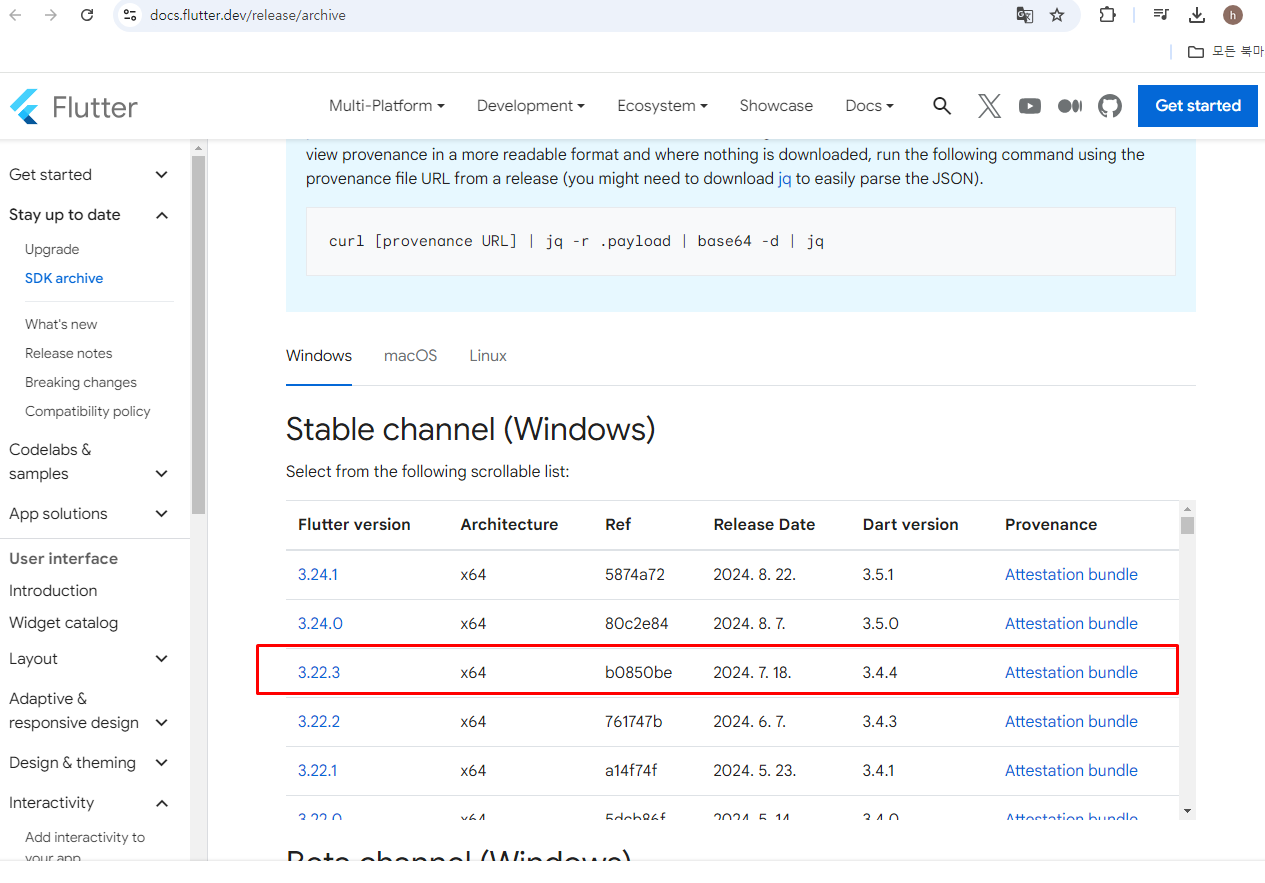This screenshot has width=1265, height=883.
Task: Open Compatibility policy sidebar link
Action: pos(88,412)
